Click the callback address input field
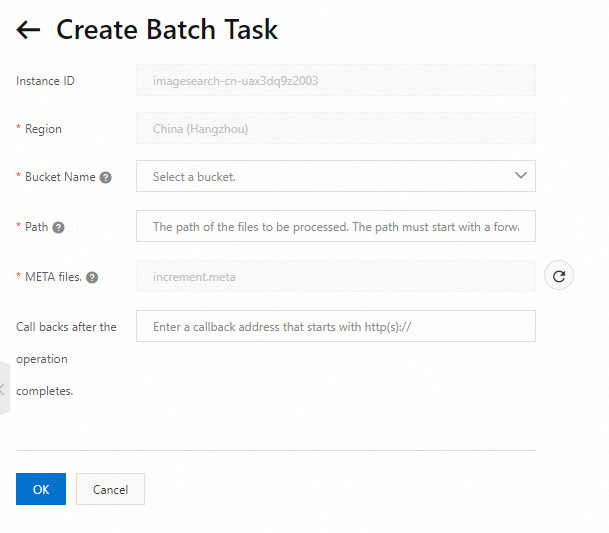This screenshot has width=609, height=533. [335, 326]
